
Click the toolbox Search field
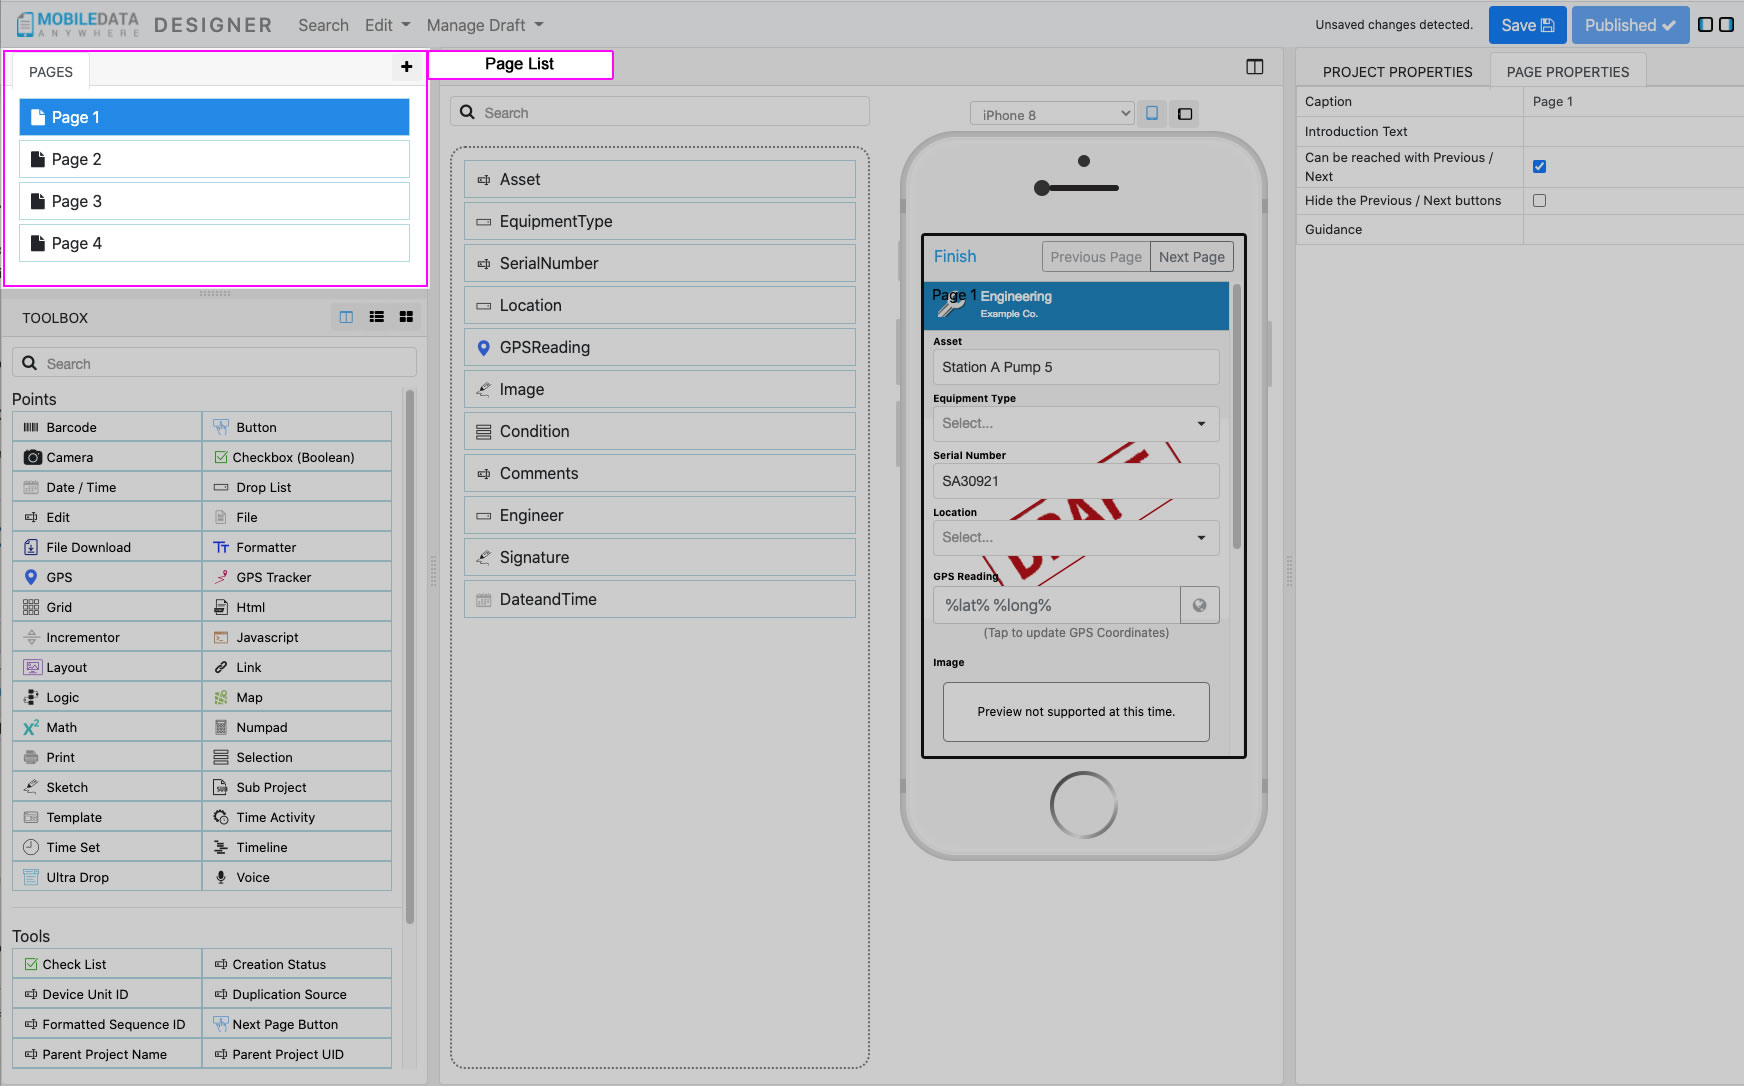point(214,363)
